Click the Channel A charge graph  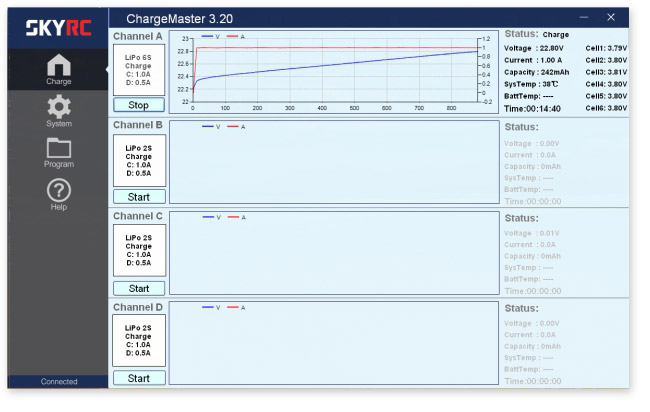coord(334,72)
